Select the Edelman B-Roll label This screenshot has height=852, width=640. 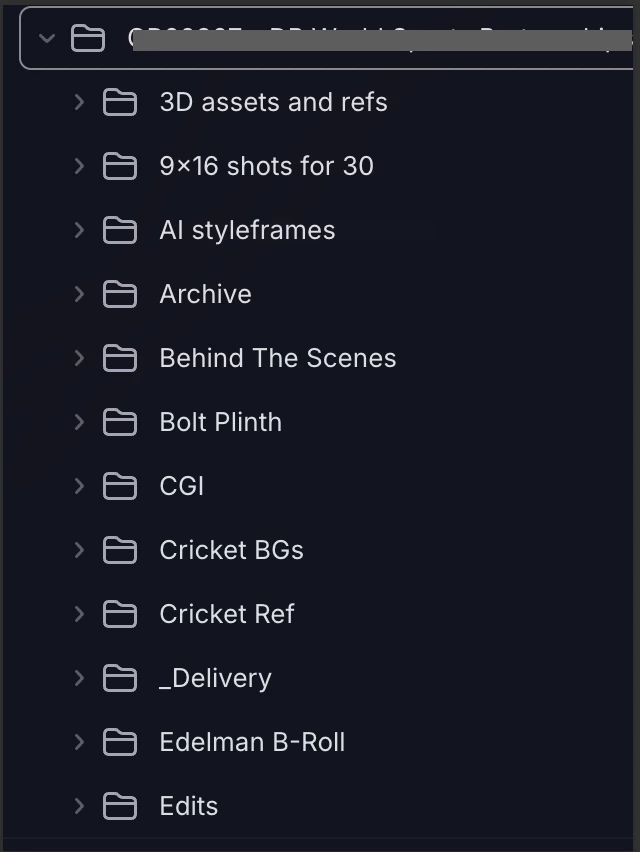coord(252,742)
